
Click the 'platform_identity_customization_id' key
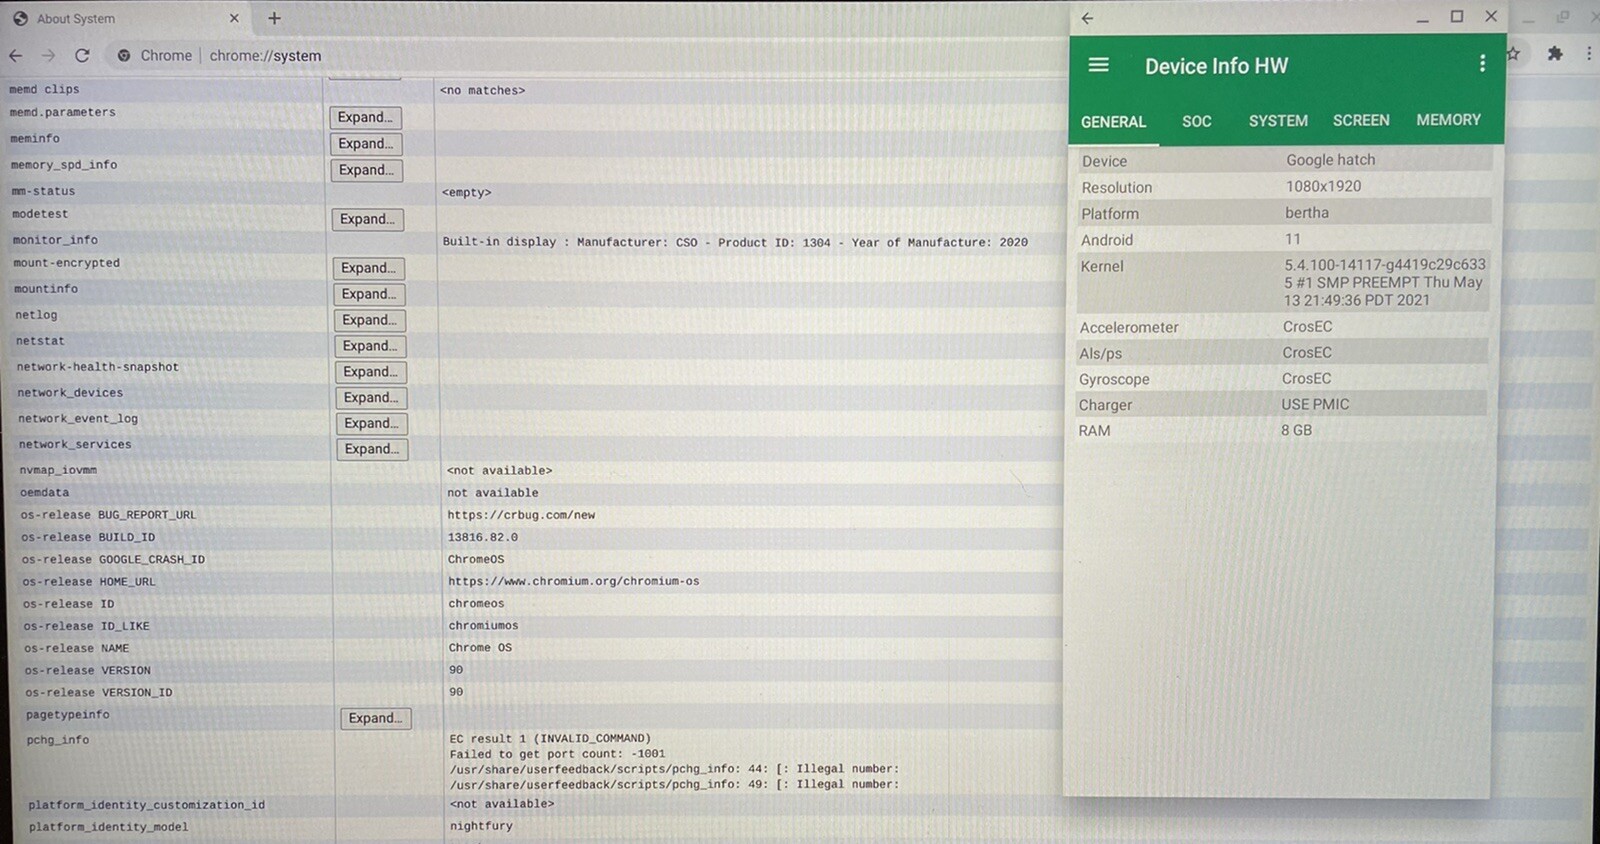click(147, 805)
